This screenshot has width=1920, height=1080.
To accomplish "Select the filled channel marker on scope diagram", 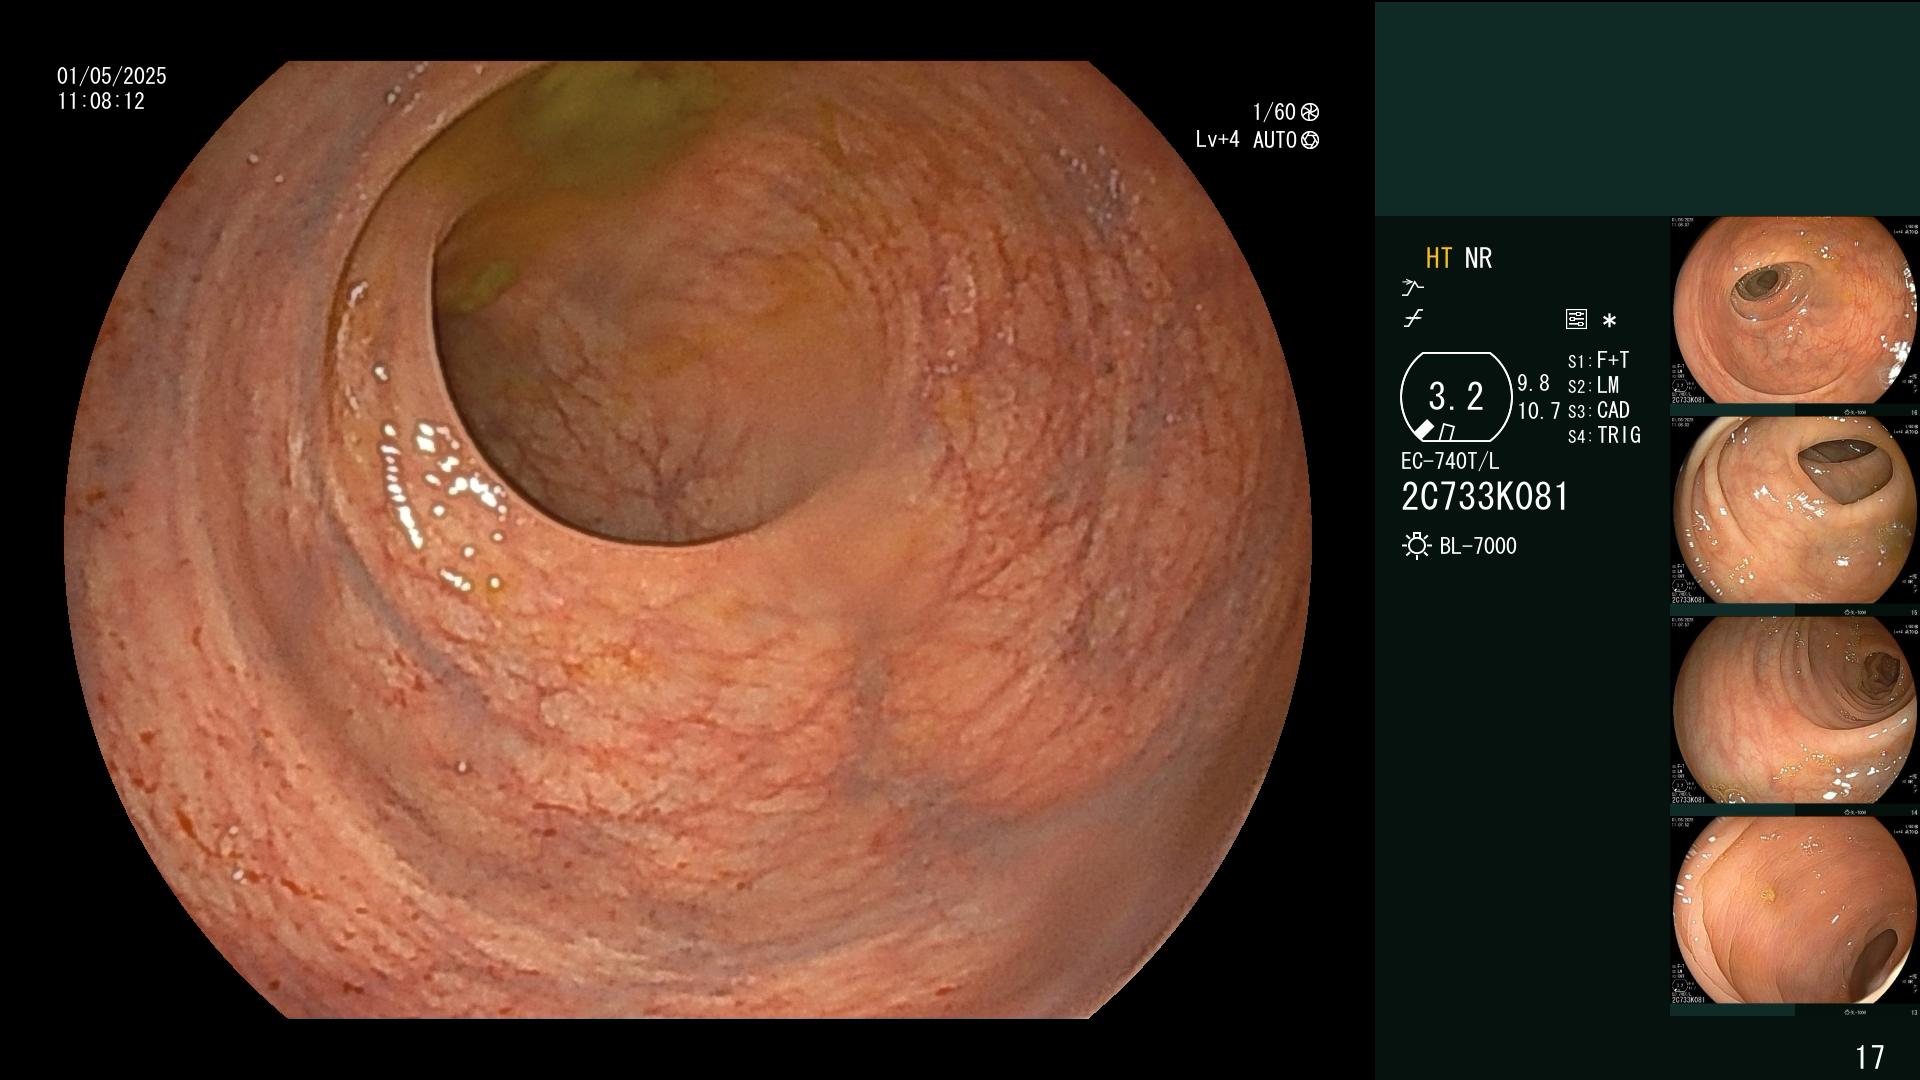I will coord(1424,430).
